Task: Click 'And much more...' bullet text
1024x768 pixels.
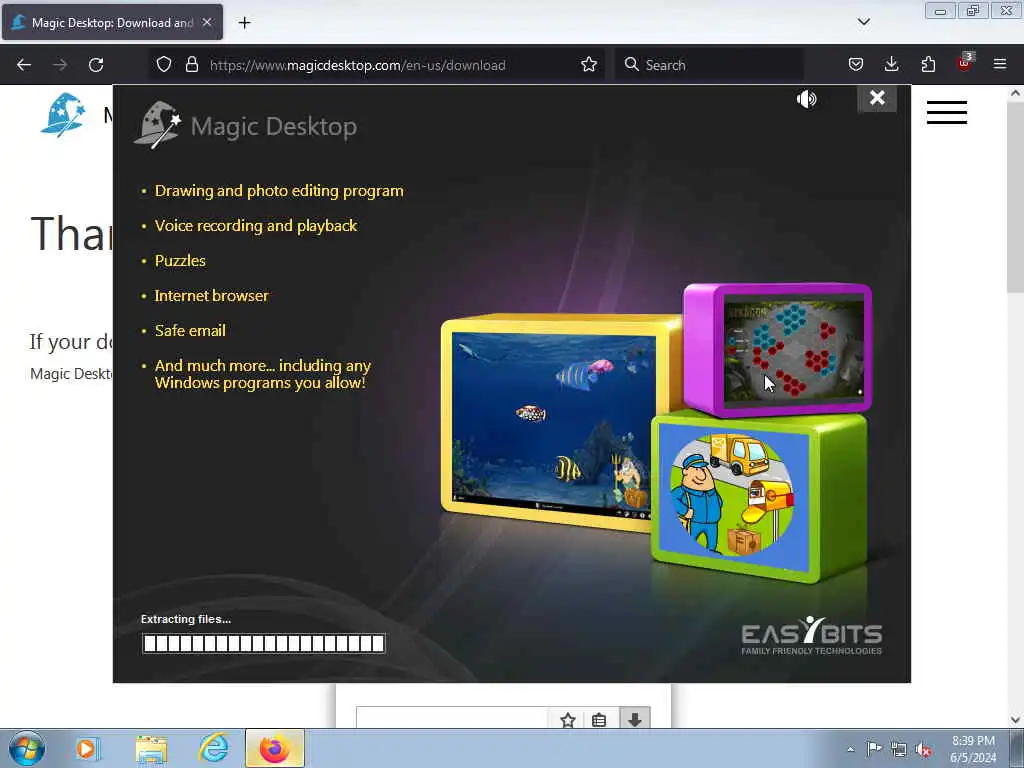Action: 263,374
